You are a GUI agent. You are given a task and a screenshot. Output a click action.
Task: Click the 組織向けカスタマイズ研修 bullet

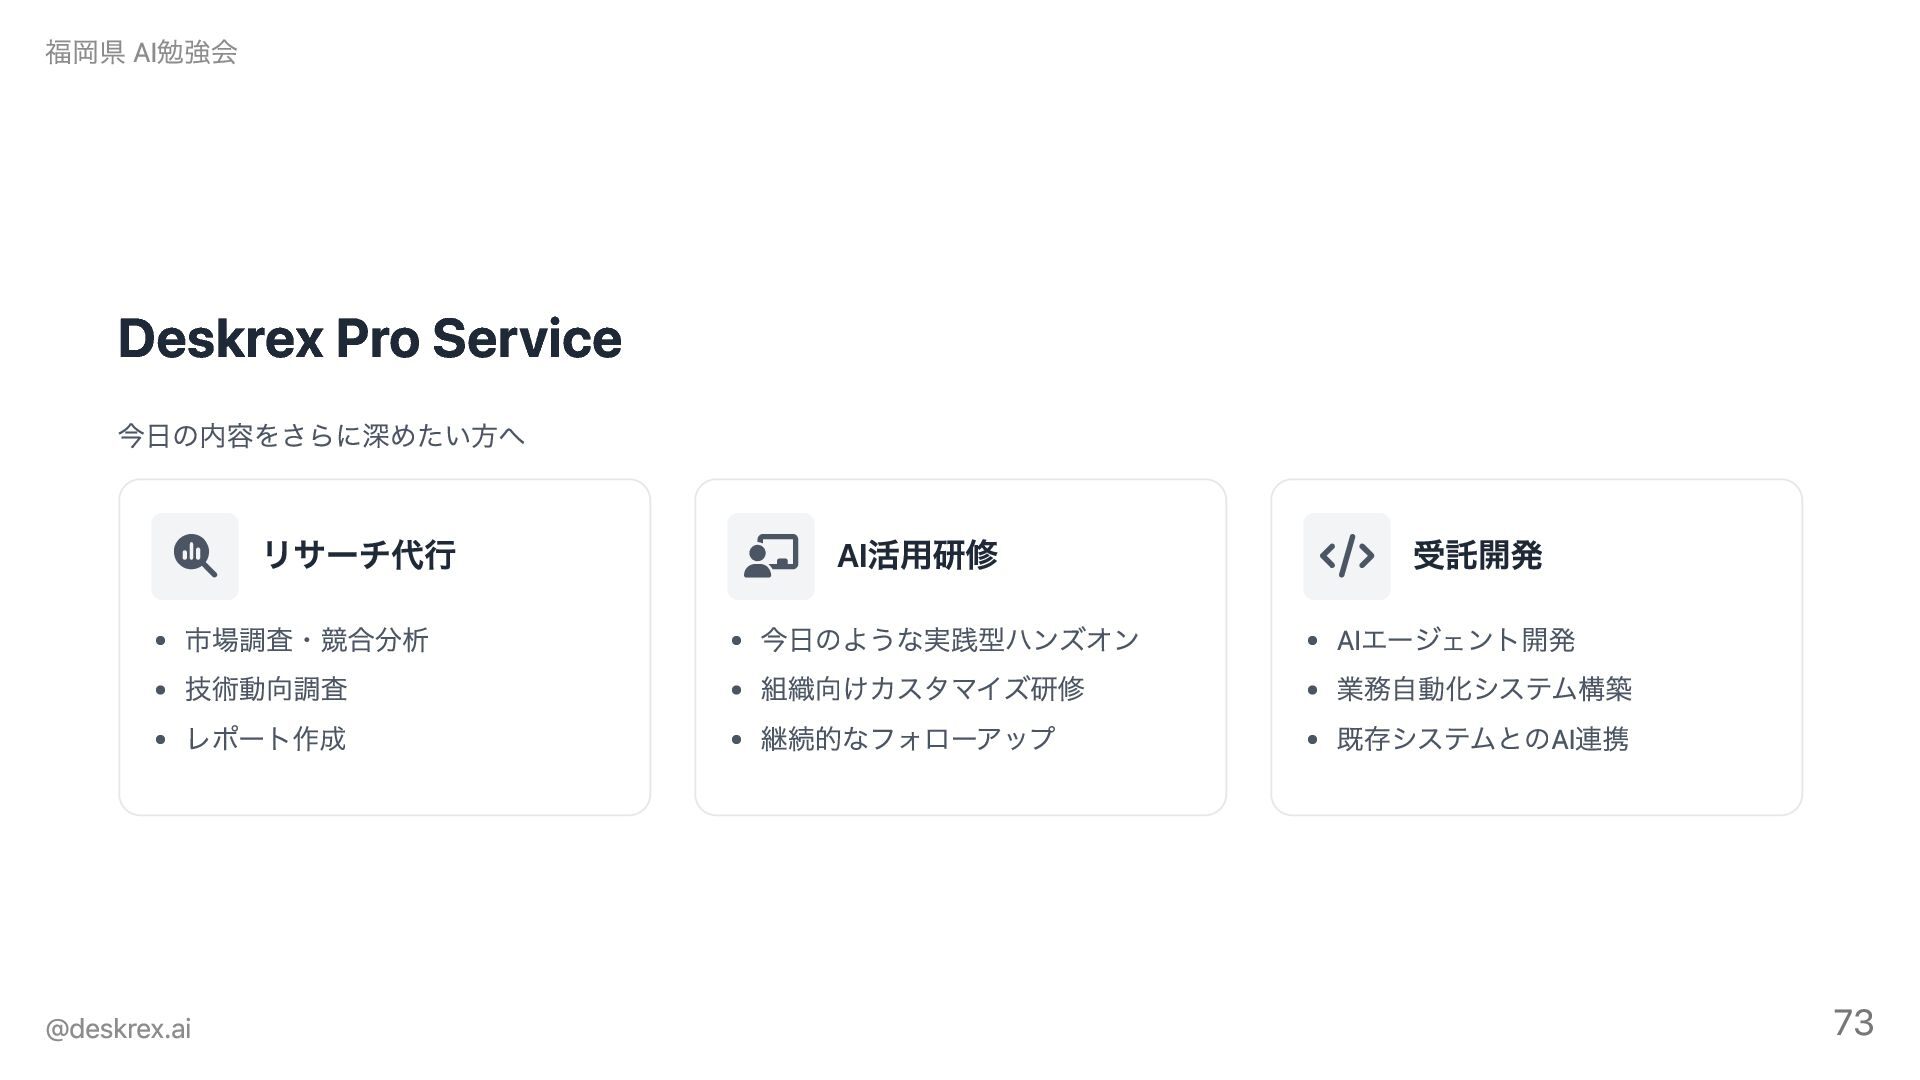(922, 689)
